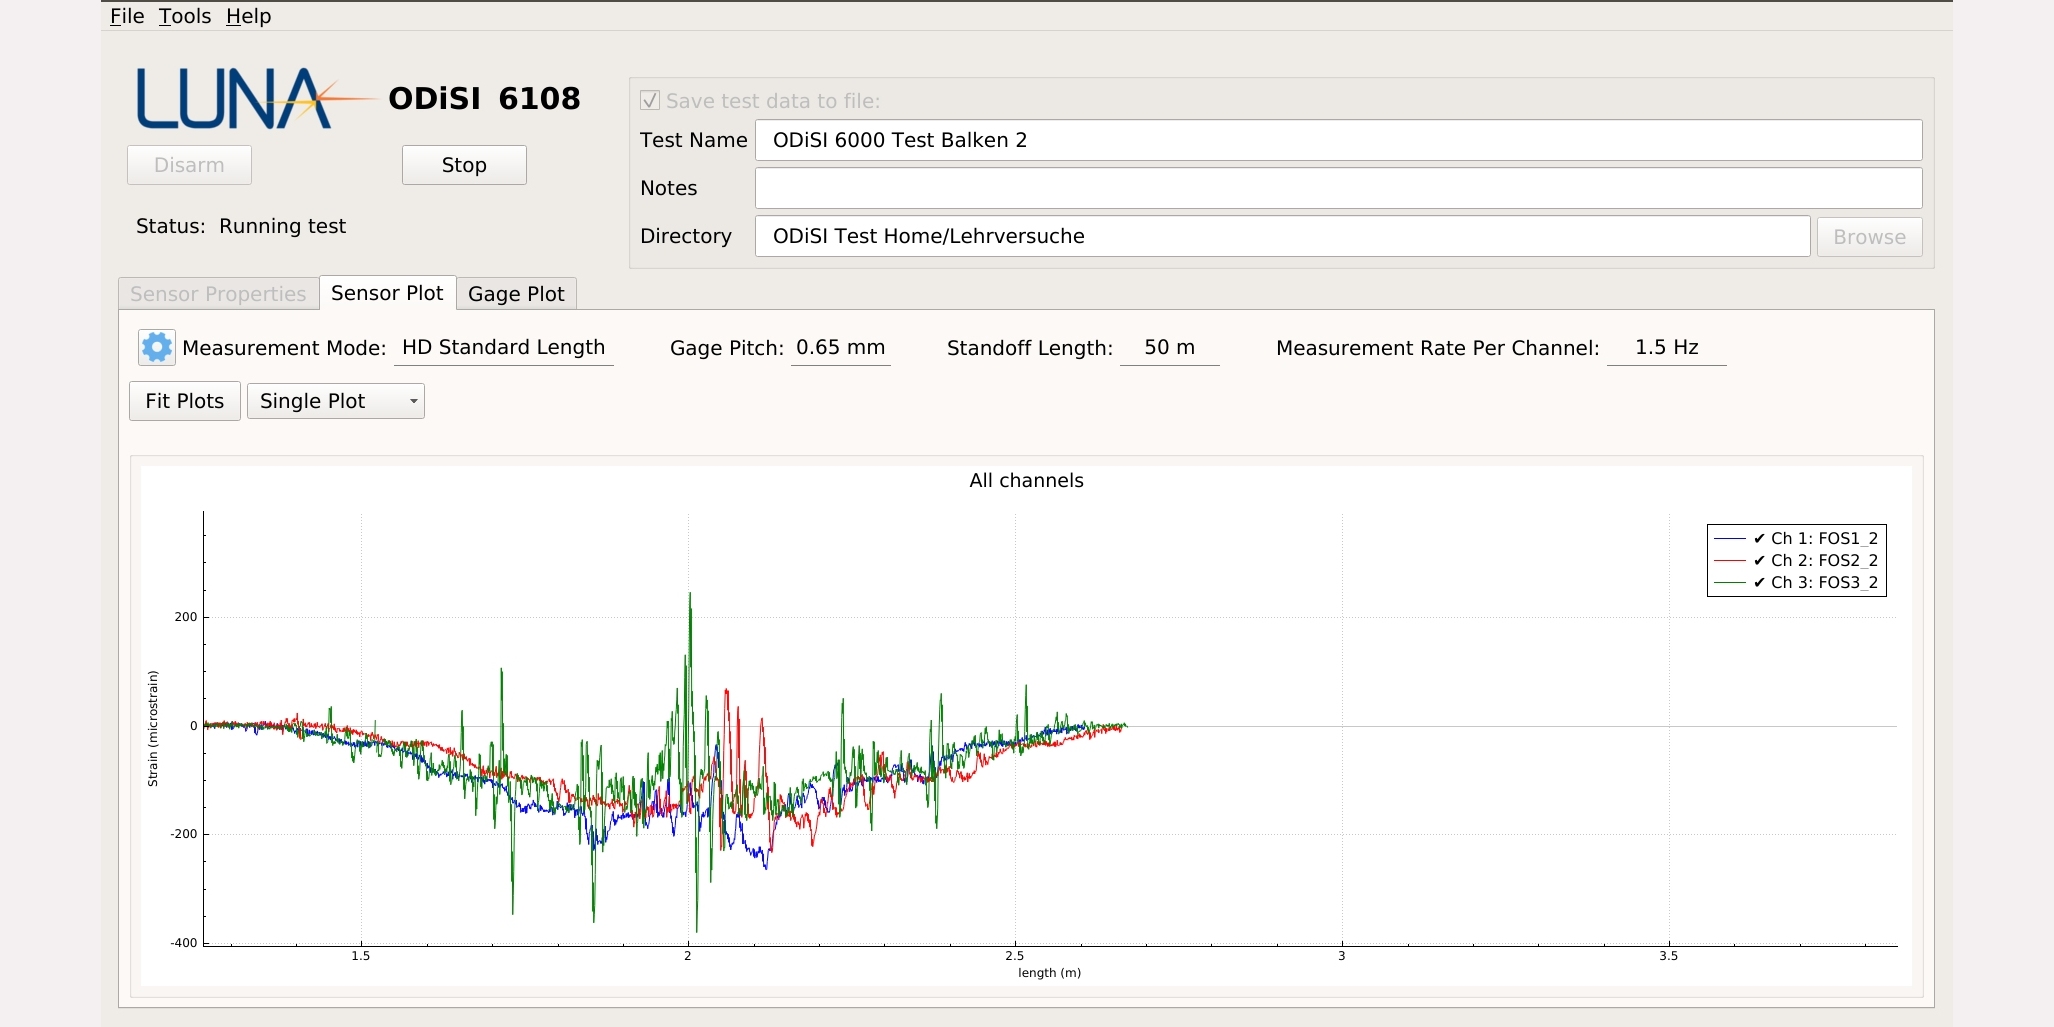Click the All channels plot title
Image resolution: width=2054 pixels, height=1027 pixels.
click(x=1026, y=480)
